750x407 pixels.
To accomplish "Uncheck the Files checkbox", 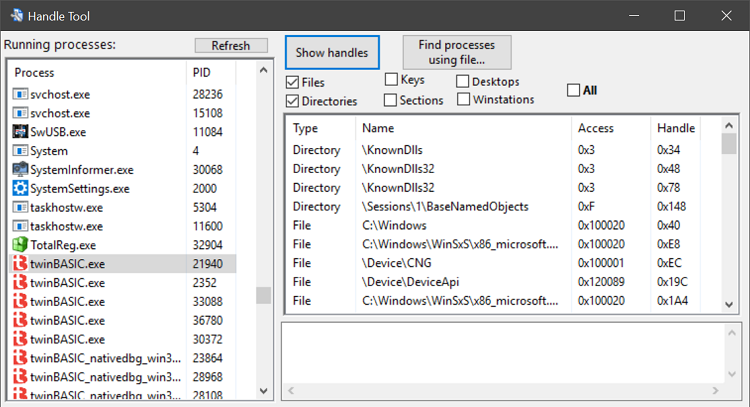I will (x=293, y=82).
